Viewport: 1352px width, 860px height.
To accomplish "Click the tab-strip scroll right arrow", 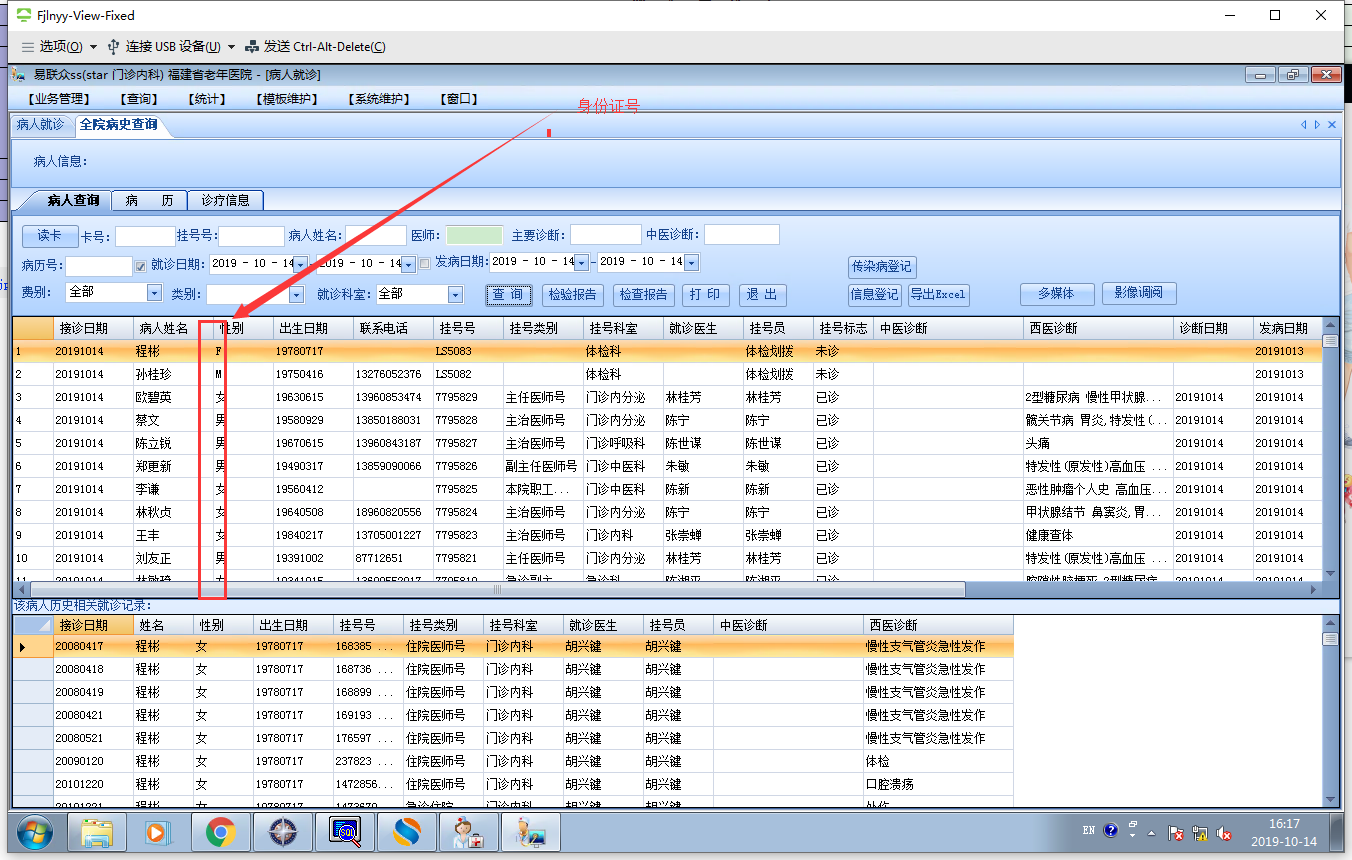I will (1317, 125).
